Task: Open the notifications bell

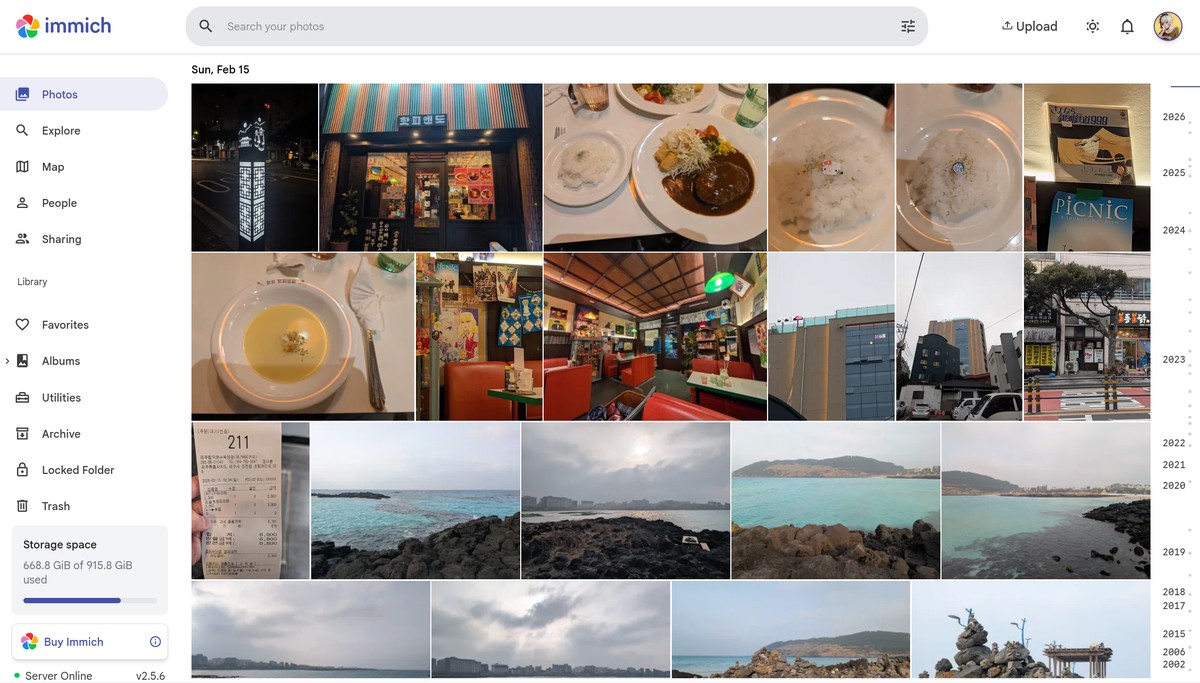Action: click(1127, 27)
